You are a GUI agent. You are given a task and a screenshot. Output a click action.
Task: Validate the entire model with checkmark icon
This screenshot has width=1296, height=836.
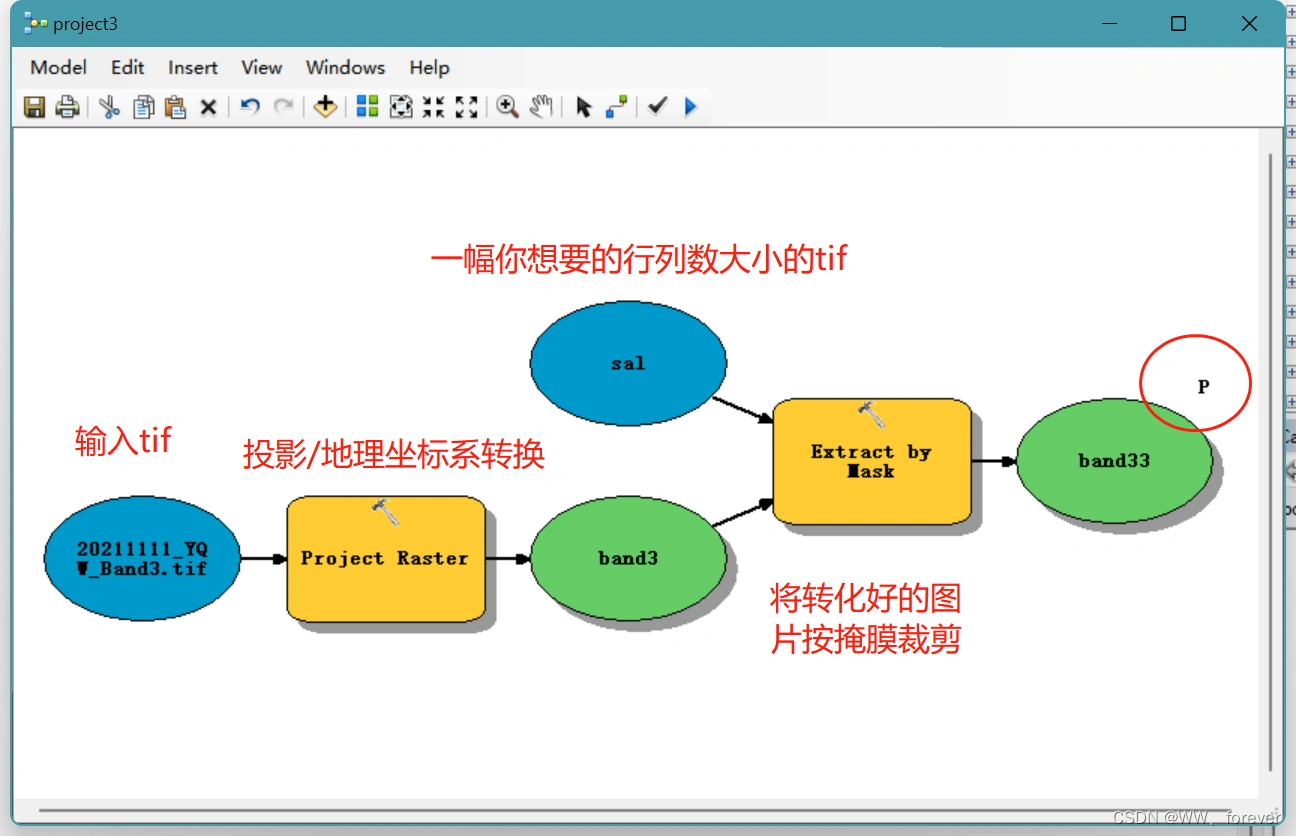[x=657, y=105]
